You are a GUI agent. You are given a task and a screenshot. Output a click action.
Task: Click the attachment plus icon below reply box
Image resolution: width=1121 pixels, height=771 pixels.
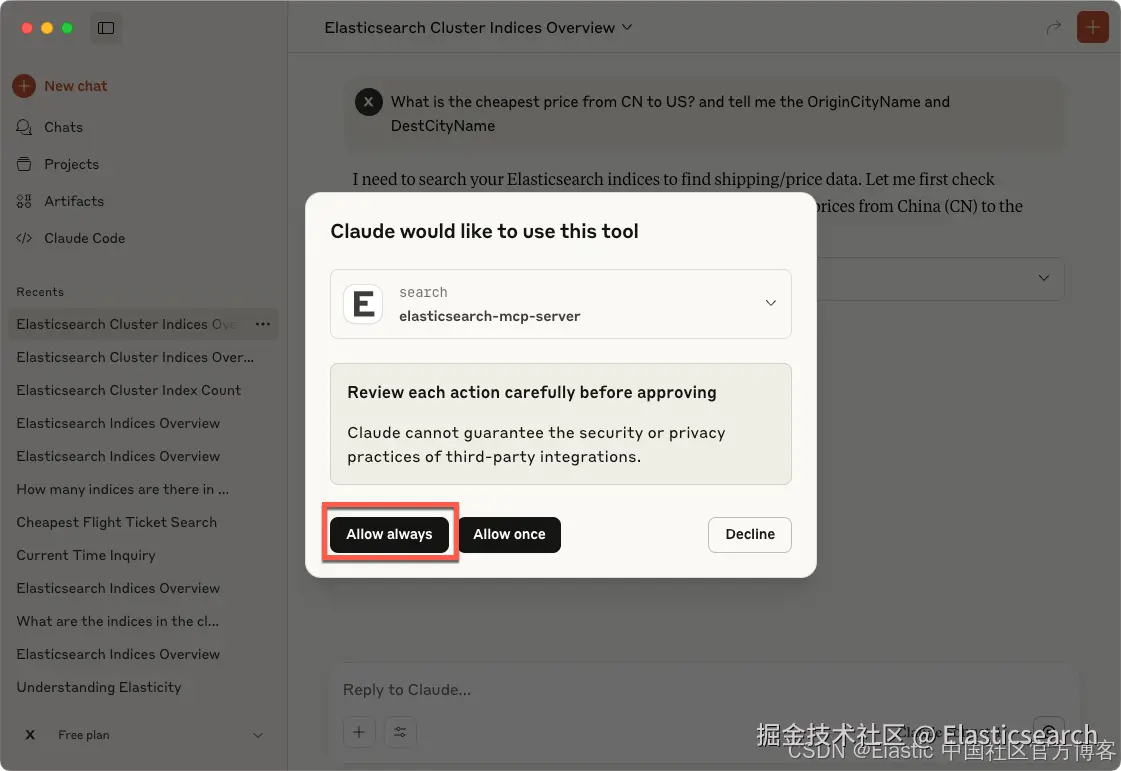[359, 732]
